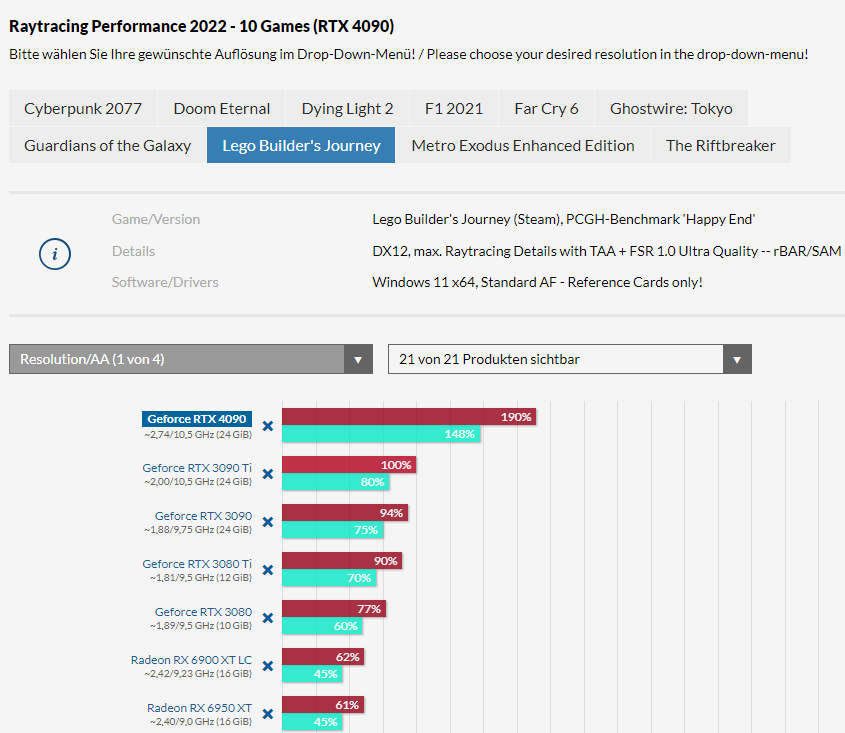
Task: Click the turquoise 148% bar of RTX 4090
Action: click(381, 434)
